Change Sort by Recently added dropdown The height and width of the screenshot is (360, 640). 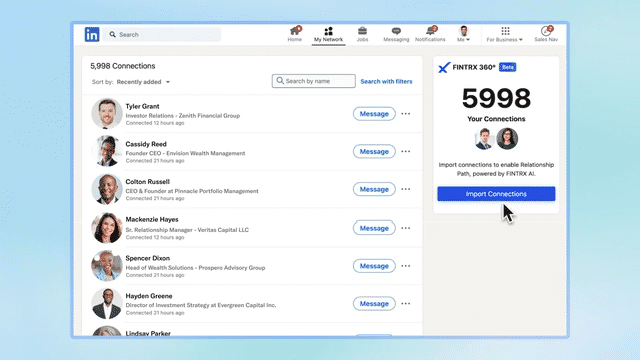143,82
